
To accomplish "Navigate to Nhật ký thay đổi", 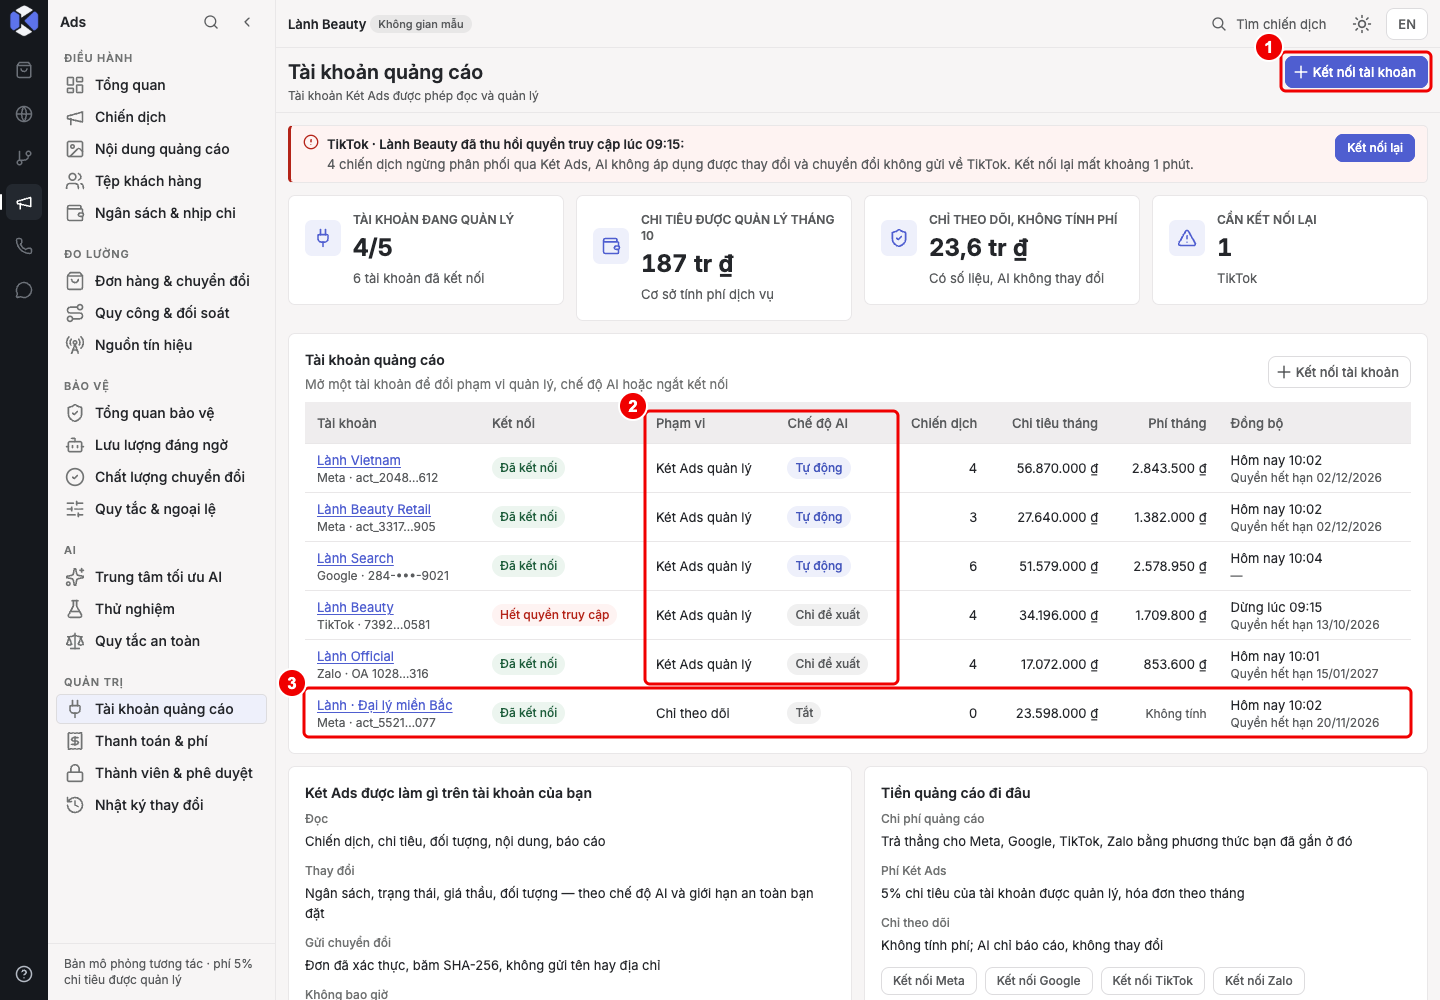I will (x=161, y=805).
